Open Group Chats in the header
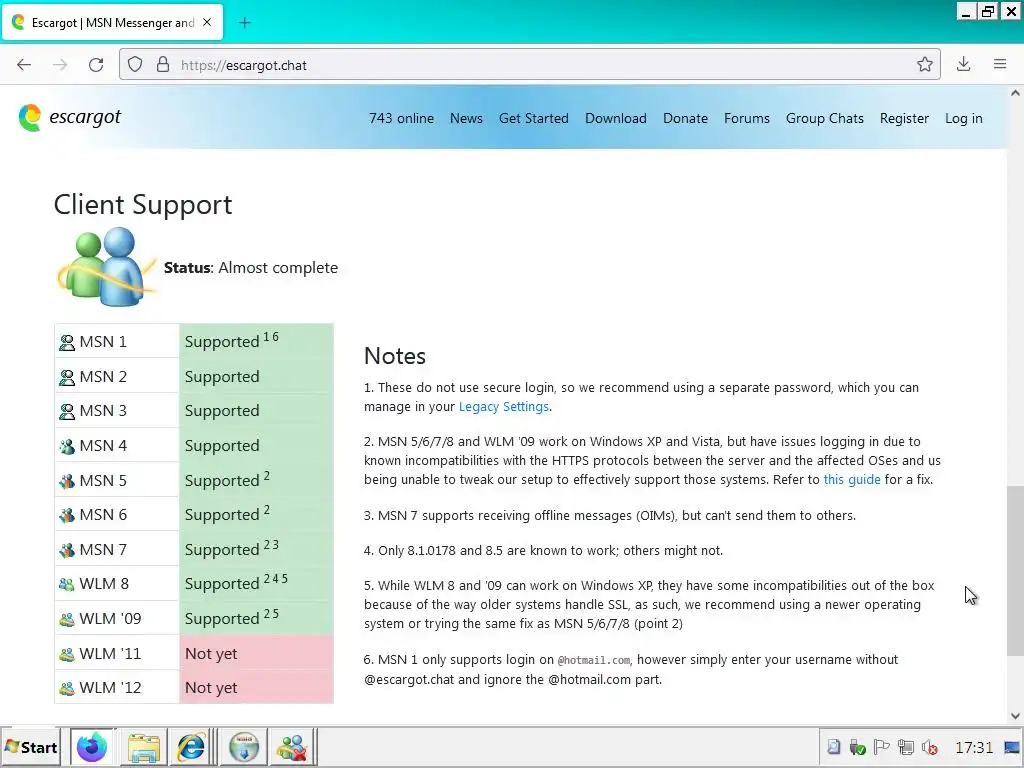 824,118
